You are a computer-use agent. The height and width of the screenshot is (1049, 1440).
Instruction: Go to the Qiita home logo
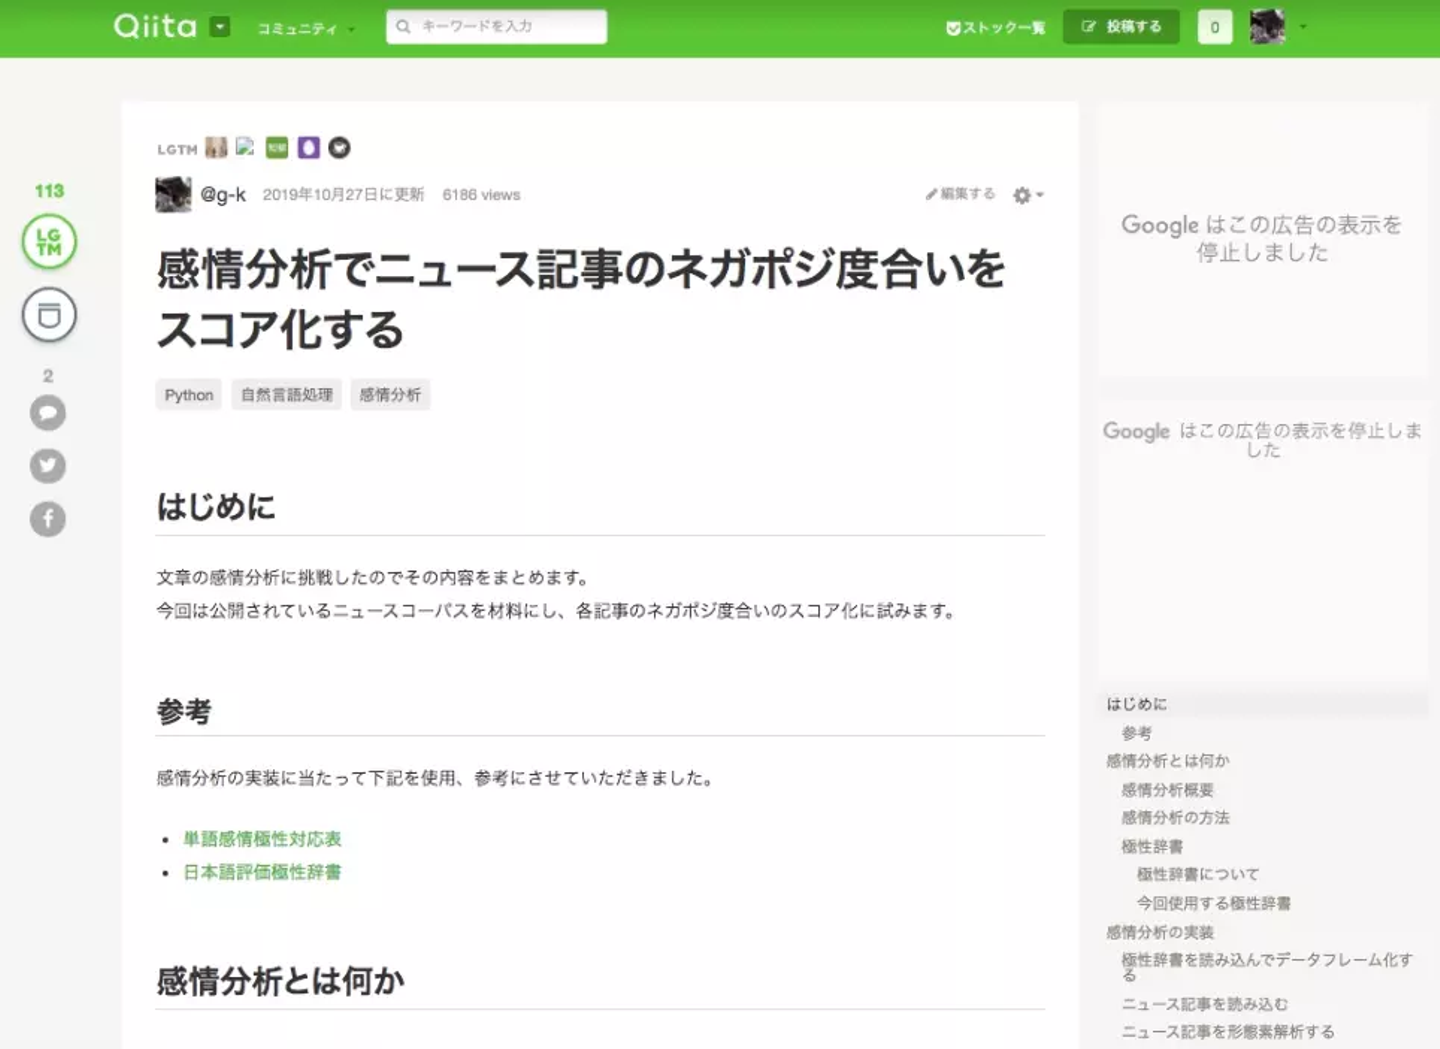[155, 26]
